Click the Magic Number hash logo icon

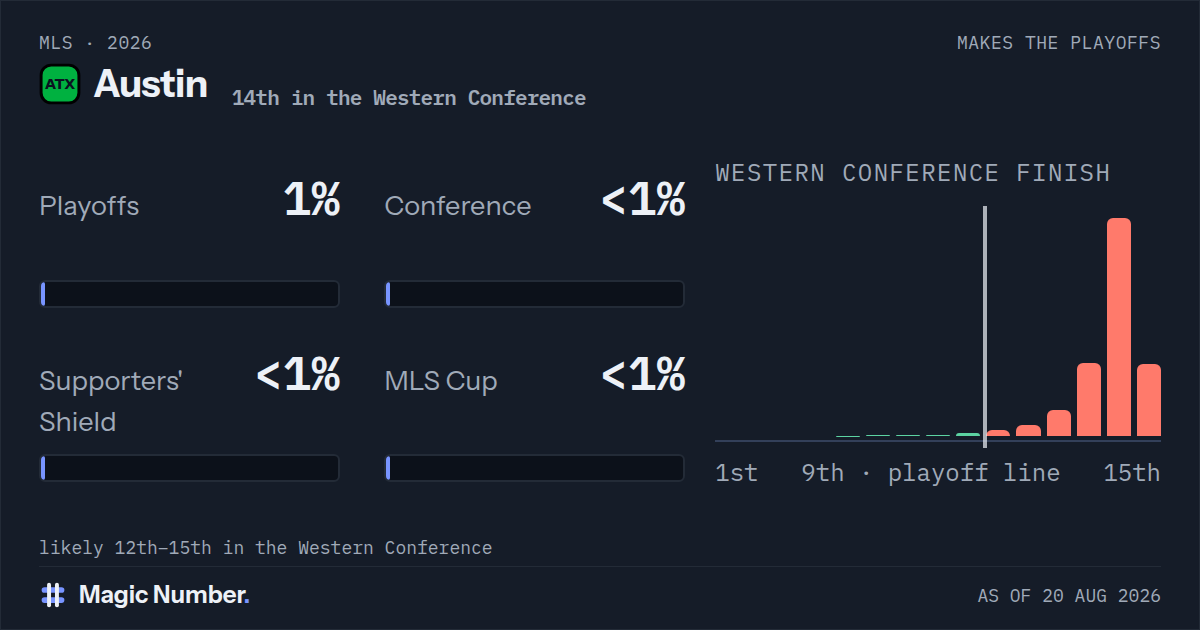point(53,595)
